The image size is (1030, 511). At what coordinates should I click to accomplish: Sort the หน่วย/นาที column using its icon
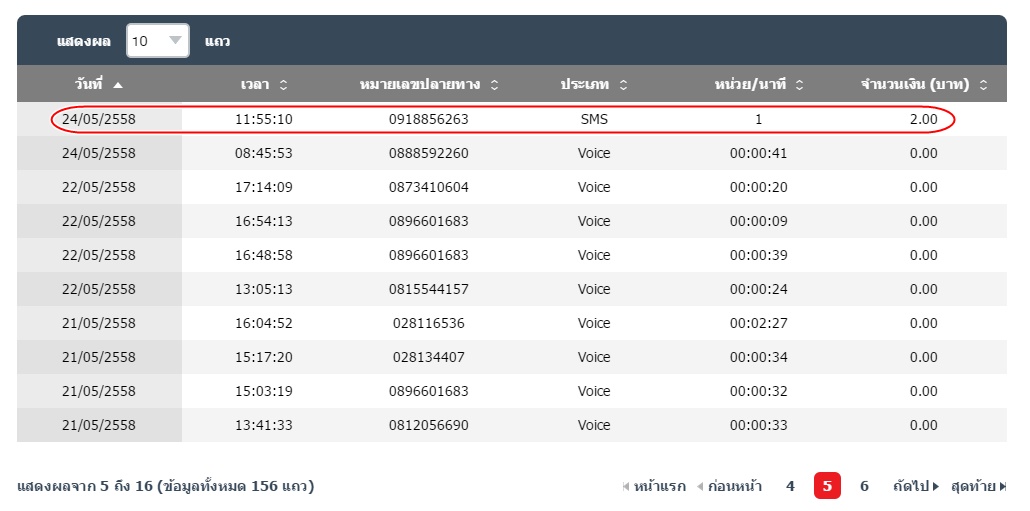point(799,85)
